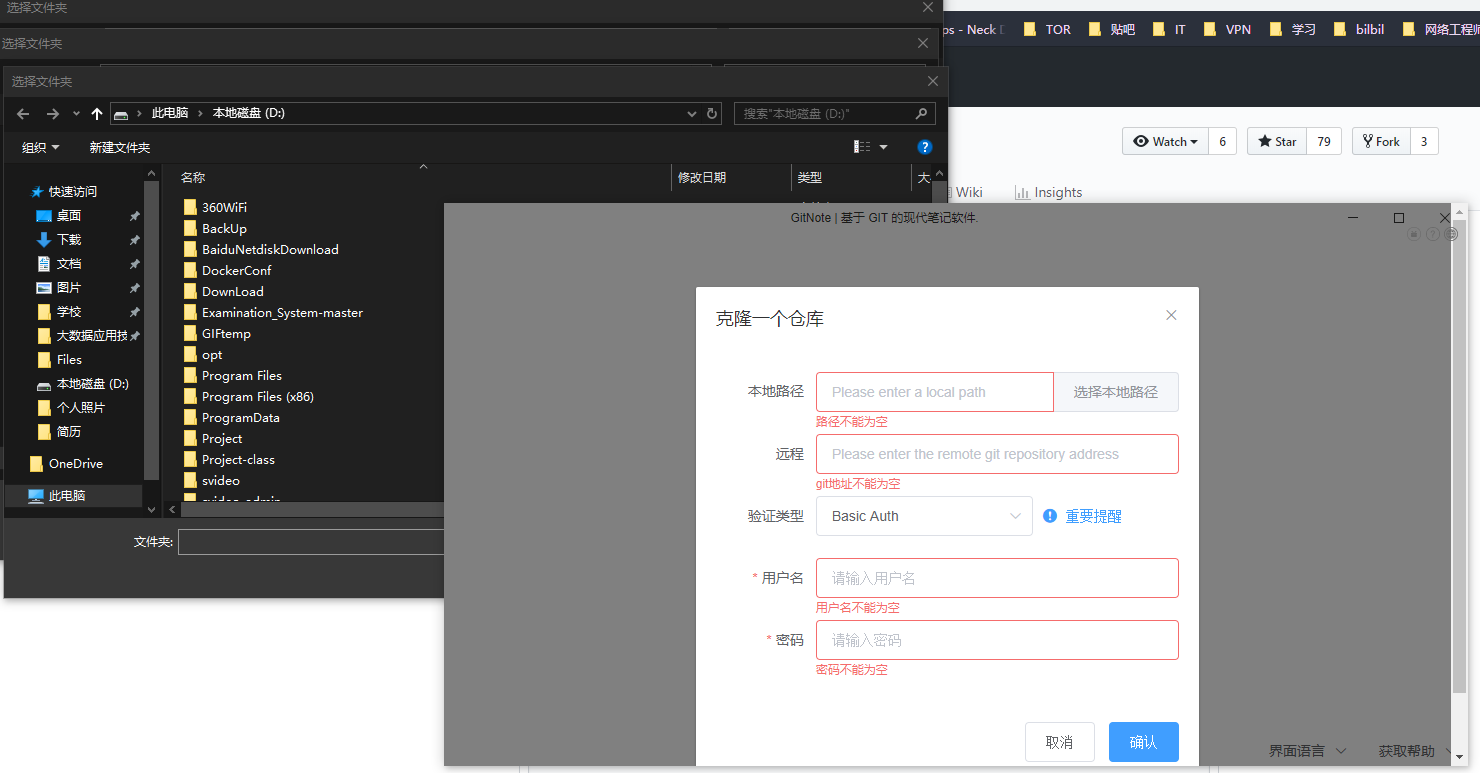
Task: Click the 用户名 input field
Action: click(x=997, y=578)
